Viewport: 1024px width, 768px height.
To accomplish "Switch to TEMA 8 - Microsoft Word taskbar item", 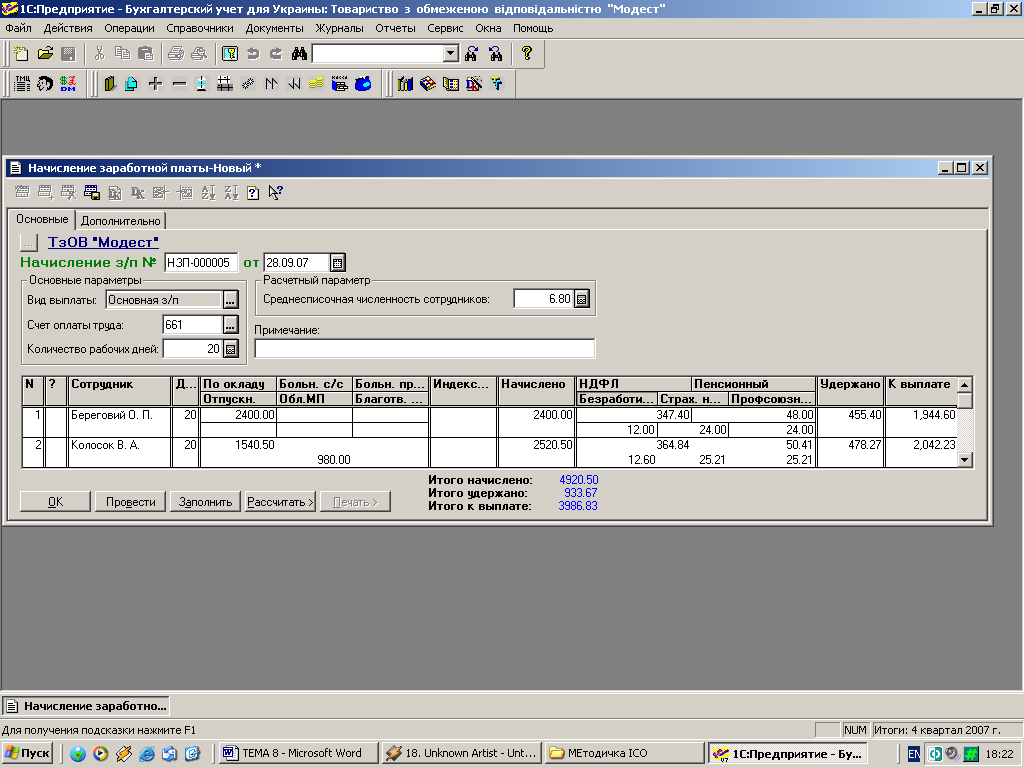I will pyautogui.click(x=298, y=753).
